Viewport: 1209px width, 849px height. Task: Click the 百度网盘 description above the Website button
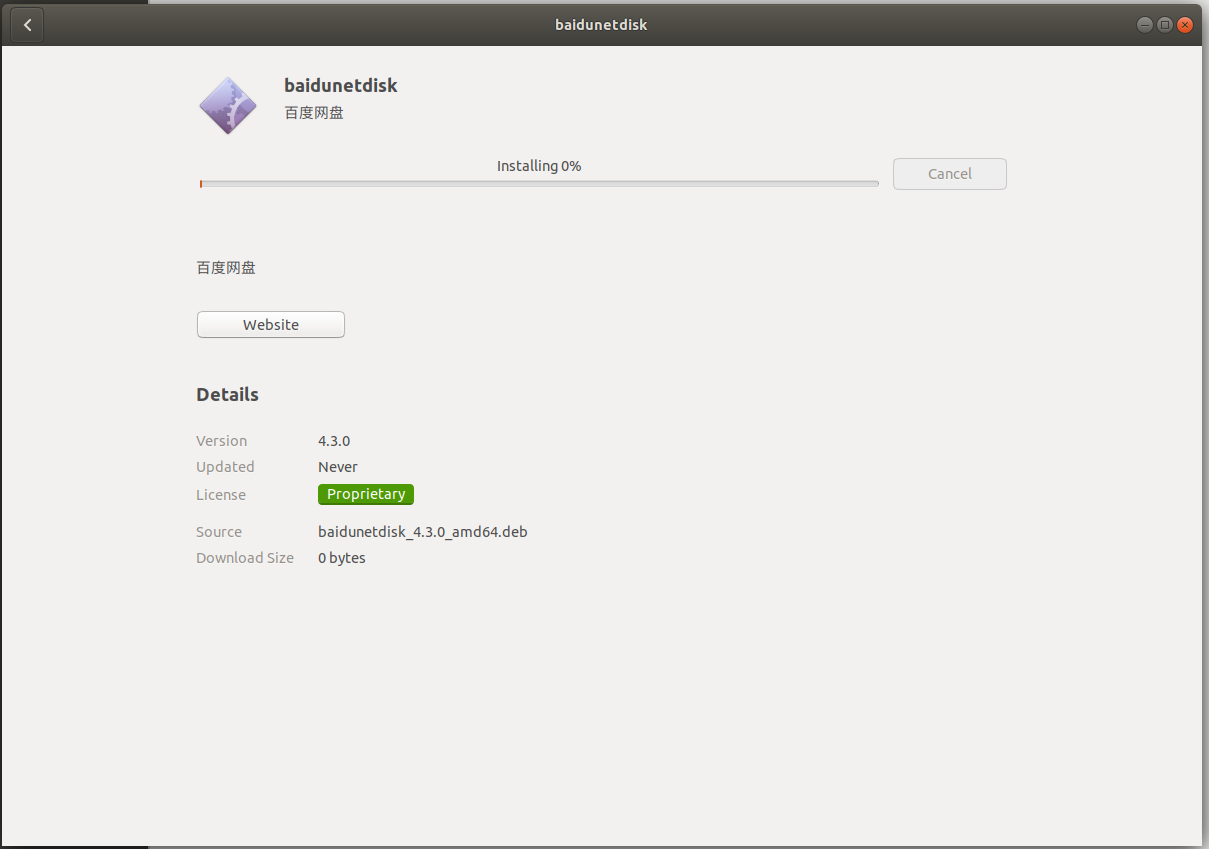(226, 268)
